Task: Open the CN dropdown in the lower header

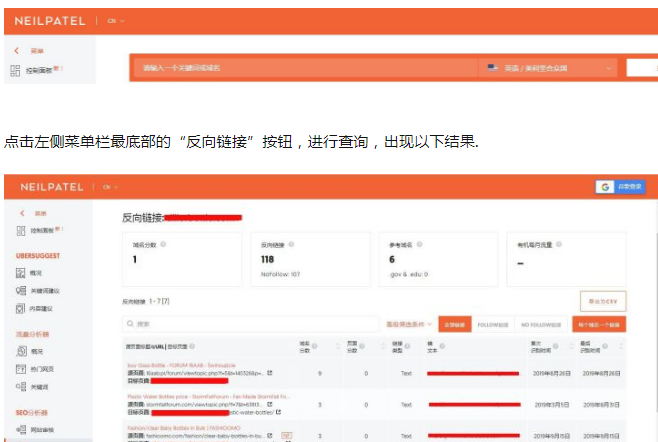Action: (110, 187)
